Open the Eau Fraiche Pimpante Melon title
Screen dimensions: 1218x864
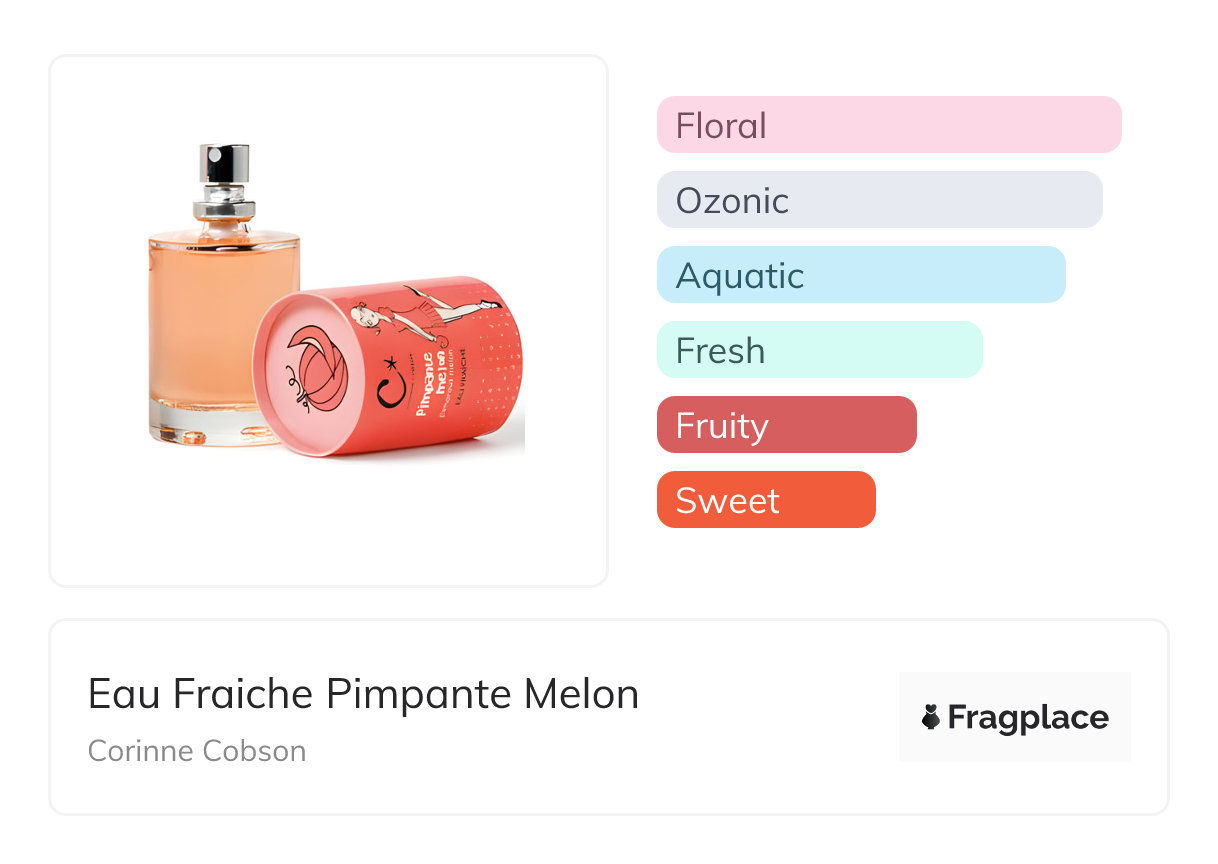[363, 694]
